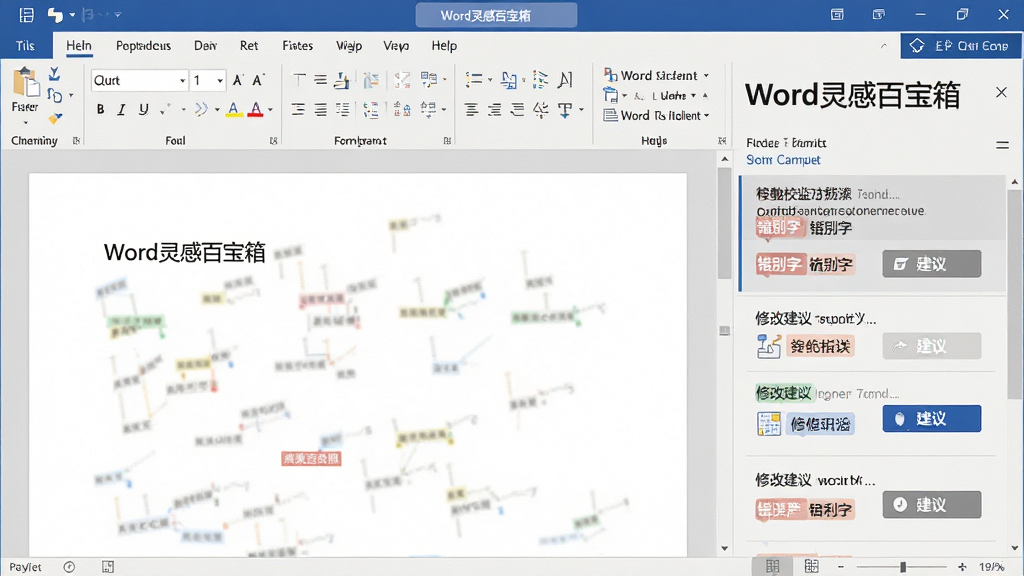Click the ribbon display options icon in title bar
The height and width of the screenshot is (576, 1024).
pos(837,14)
